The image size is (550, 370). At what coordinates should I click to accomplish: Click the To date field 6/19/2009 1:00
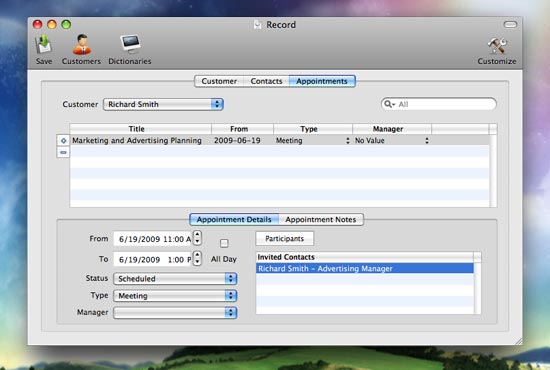pos(153,260)
